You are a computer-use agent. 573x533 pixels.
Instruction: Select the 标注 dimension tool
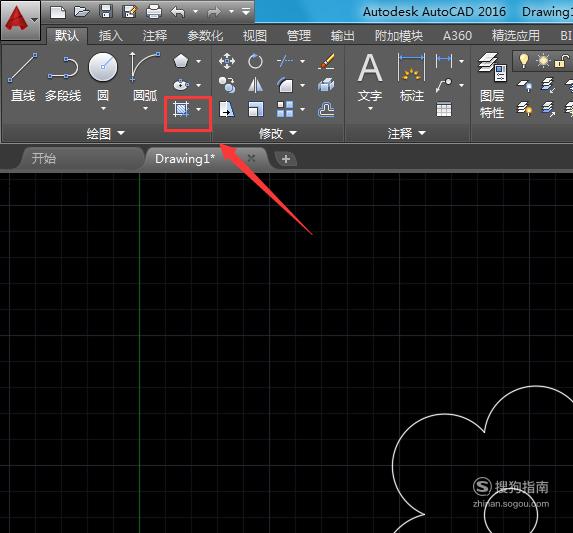point(412,78)
